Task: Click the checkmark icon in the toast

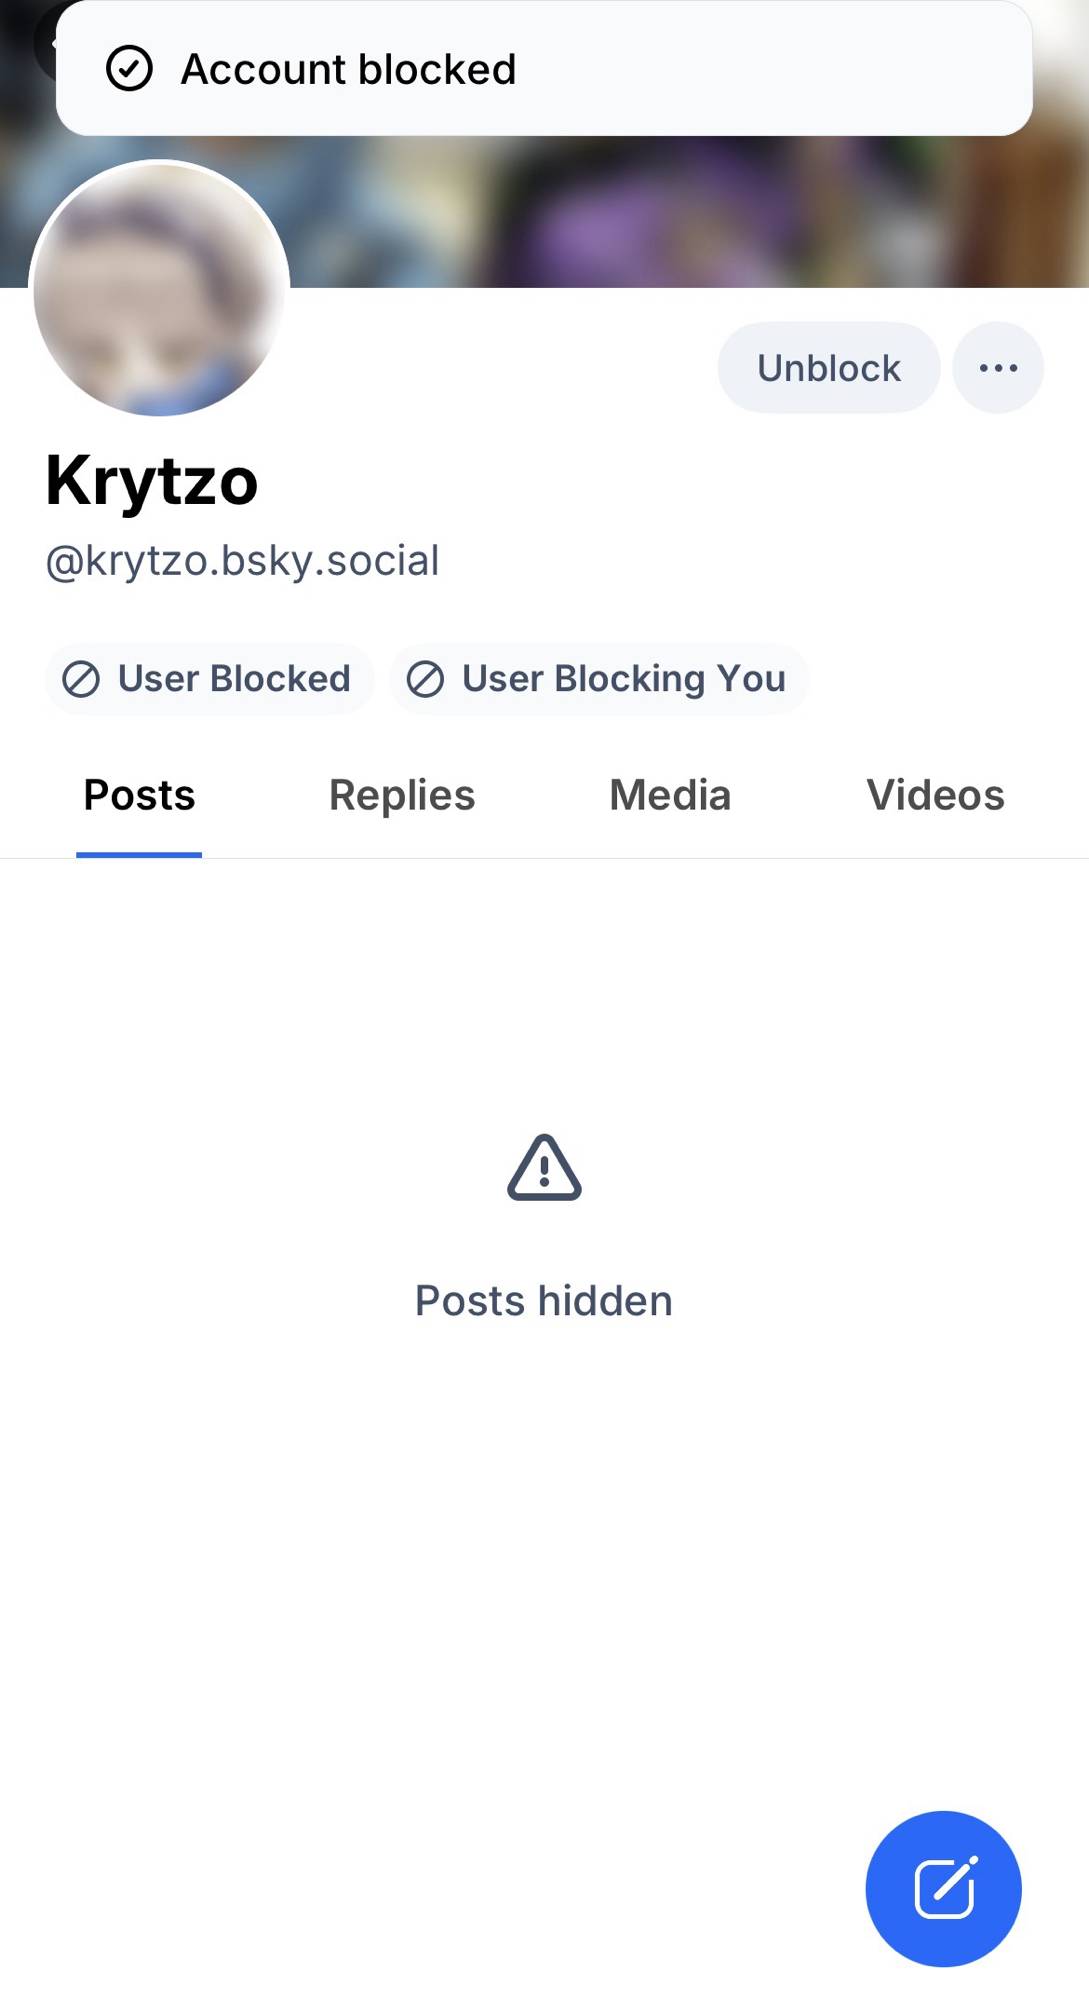Action: click(x=129, y=69)
